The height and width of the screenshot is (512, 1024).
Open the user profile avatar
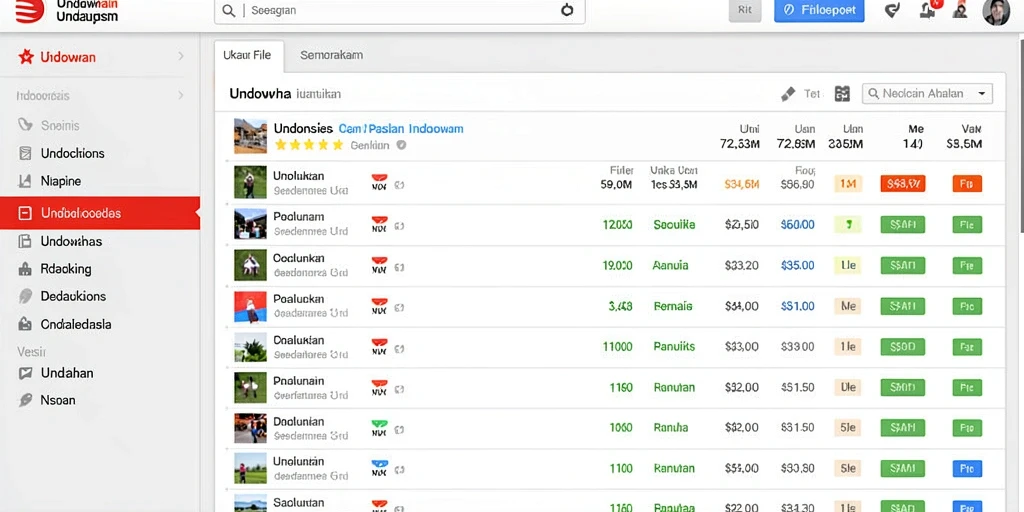(x=996, y=12)
